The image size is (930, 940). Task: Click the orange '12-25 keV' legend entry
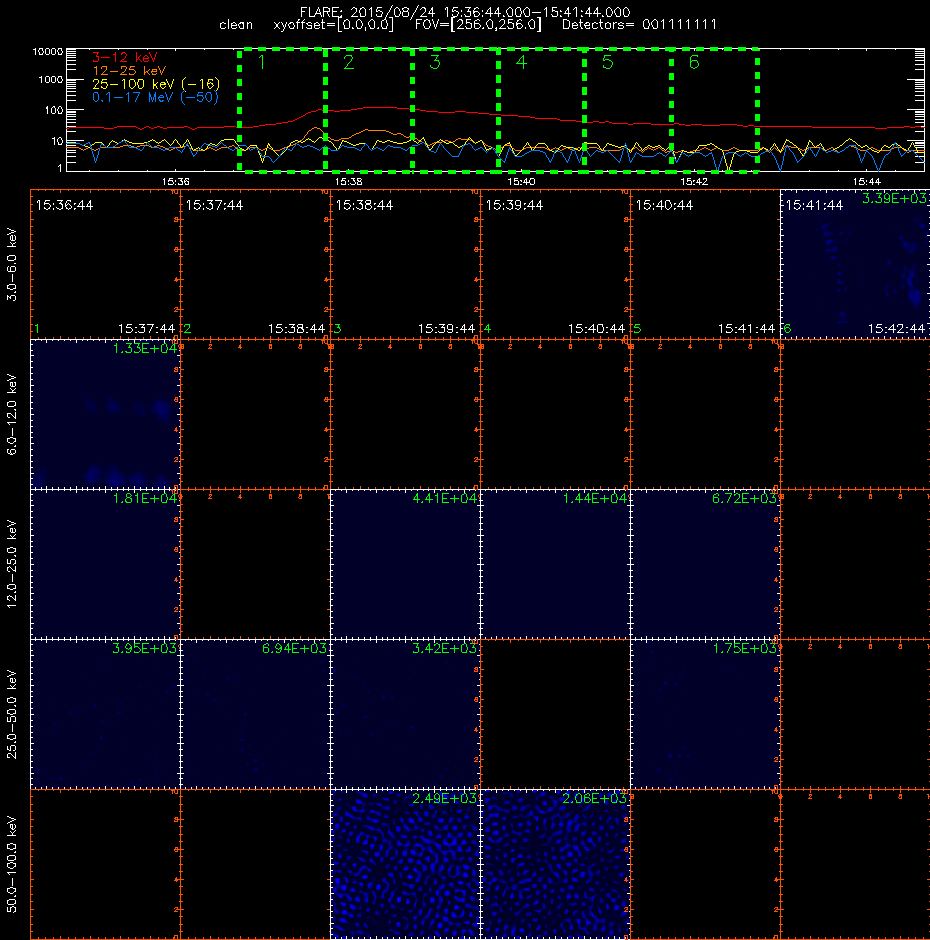(x=129, y=71)
